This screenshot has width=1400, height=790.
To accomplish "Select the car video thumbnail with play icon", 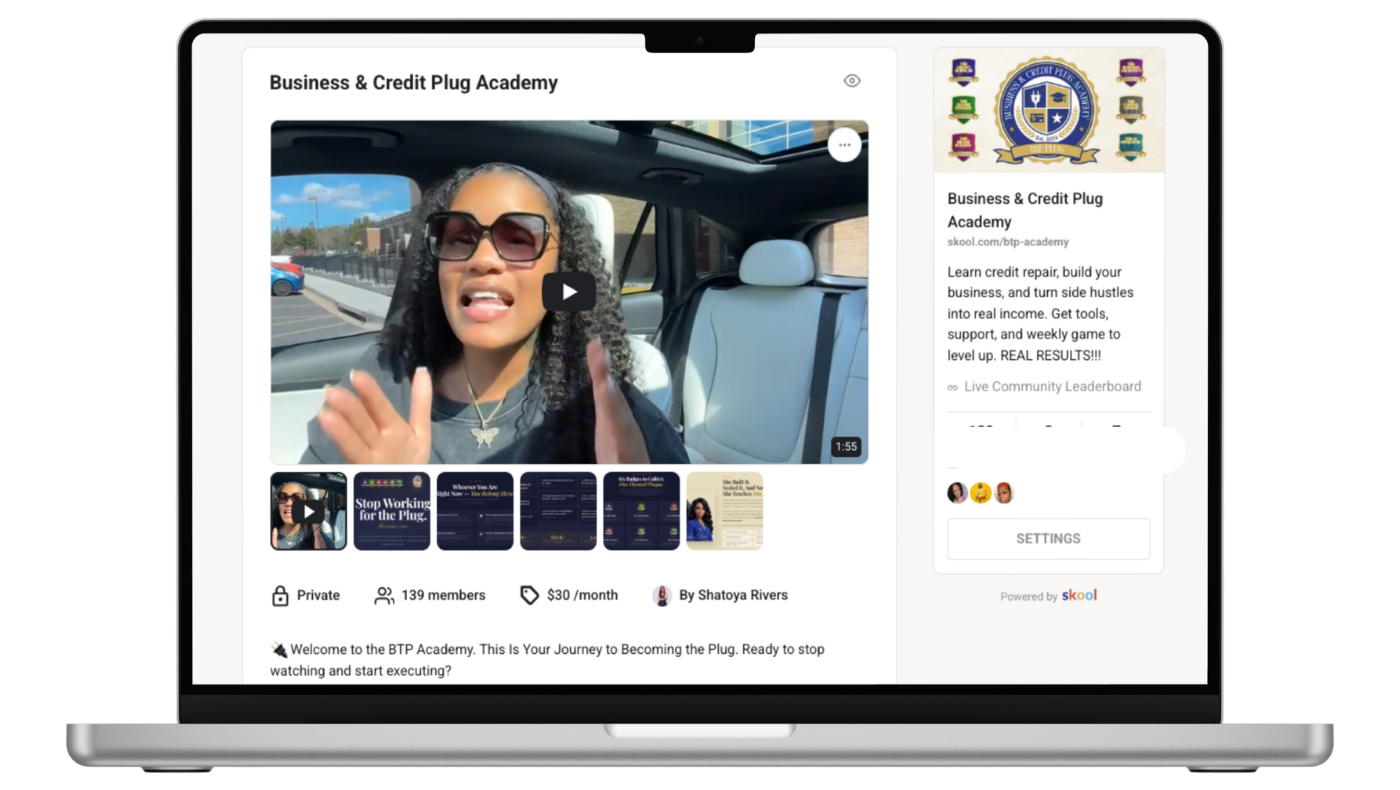I will (x=309, y=511).
